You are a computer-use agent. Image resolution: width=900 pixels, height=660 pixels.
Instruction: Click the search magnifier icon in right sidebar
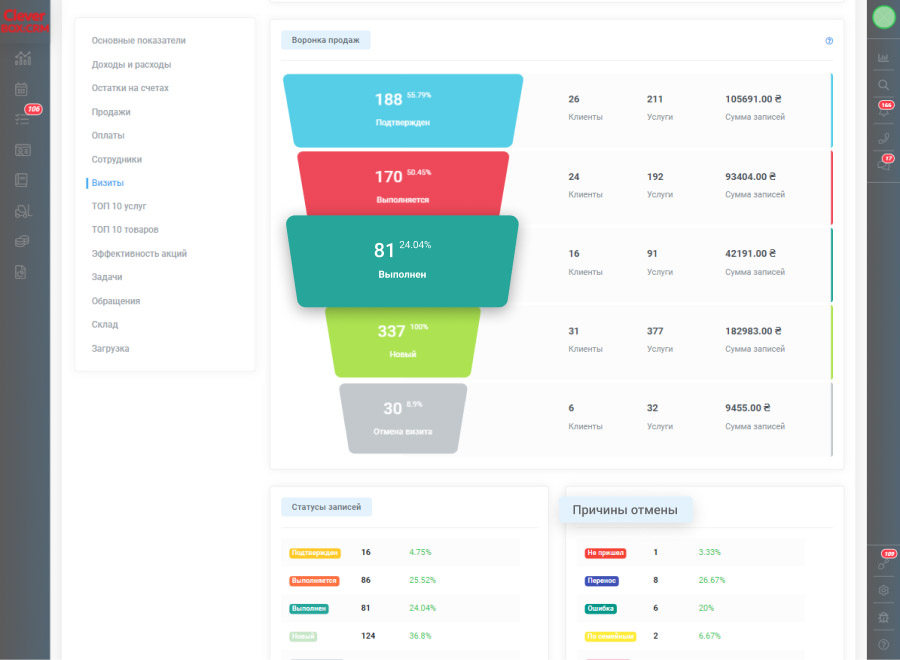tap(883, 86)
